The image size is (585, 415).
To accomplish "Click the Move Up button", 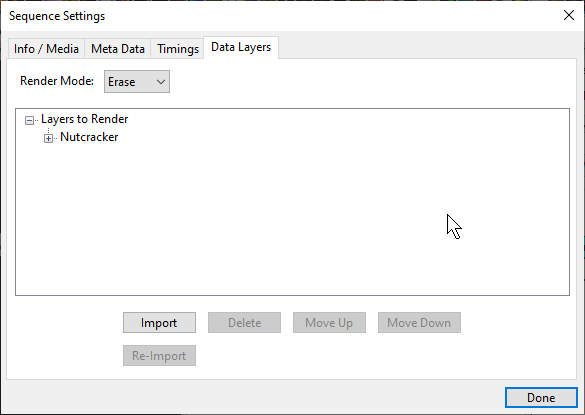I will (x=329, y=322).
